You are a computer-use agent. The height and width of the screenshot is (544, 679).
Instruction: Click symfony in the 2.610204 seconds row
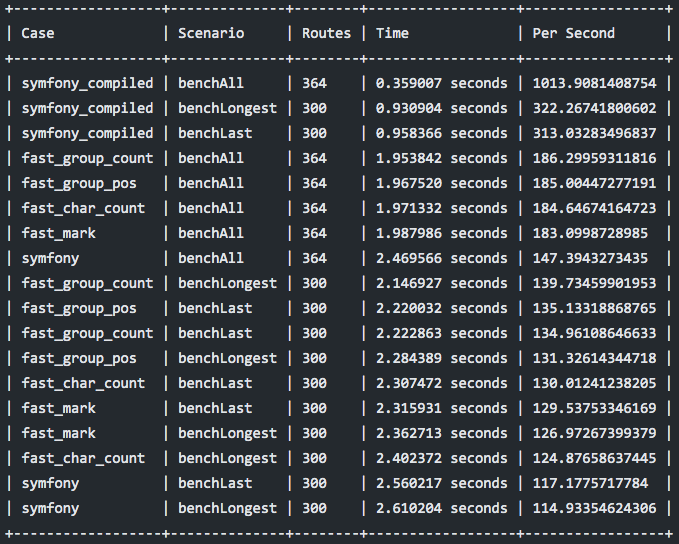tap(50, 508)
